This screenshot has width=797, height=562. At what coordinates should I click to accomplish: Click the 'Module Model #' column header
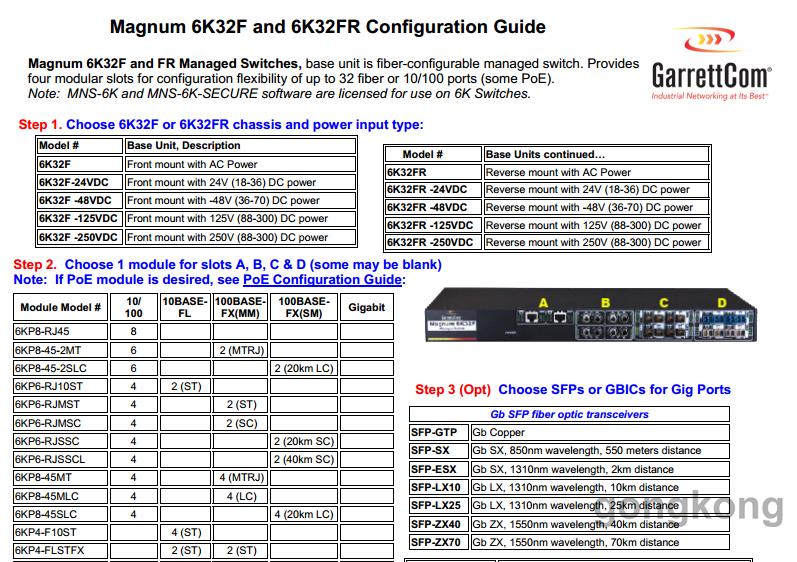[x=60, y=307]
